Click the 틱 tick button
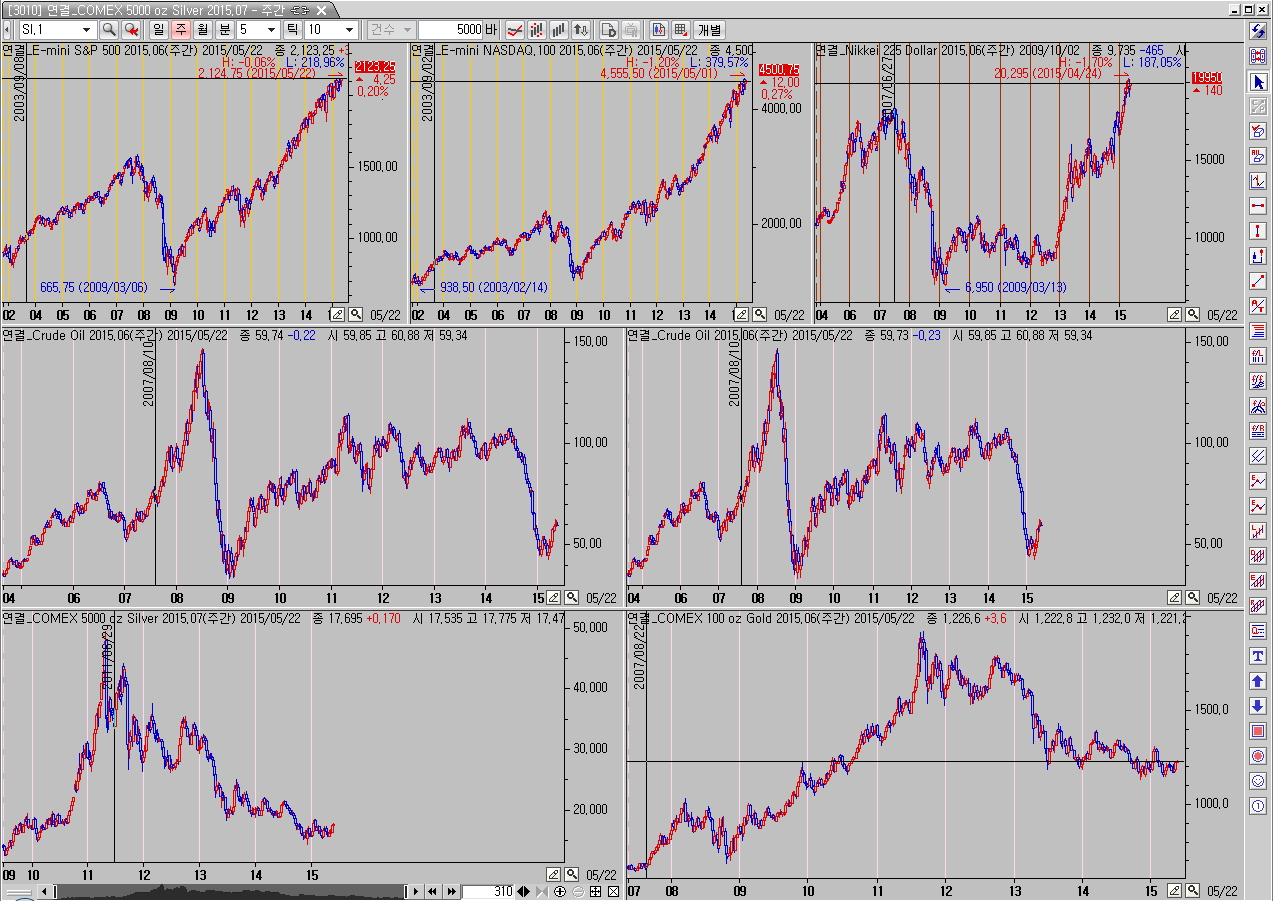Viewport: 1273px width, 901px height. pyautogui.click(x=292, y=30)
